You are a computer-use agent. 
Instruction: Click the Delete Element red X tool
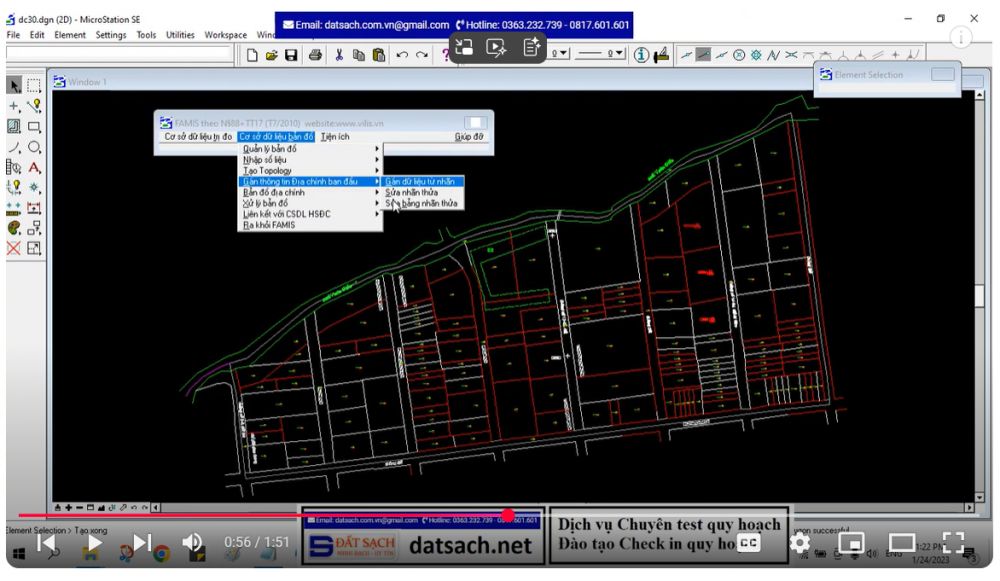click(x=14, y=248)
